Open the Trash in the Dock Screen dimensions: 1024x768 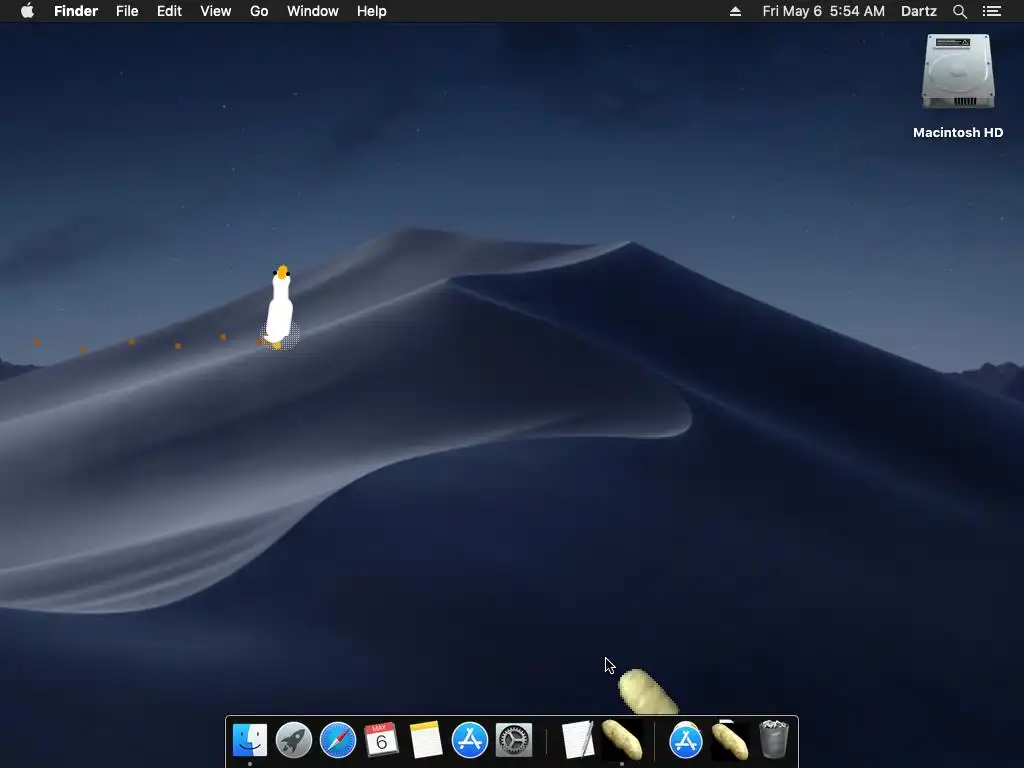point(774,739)
